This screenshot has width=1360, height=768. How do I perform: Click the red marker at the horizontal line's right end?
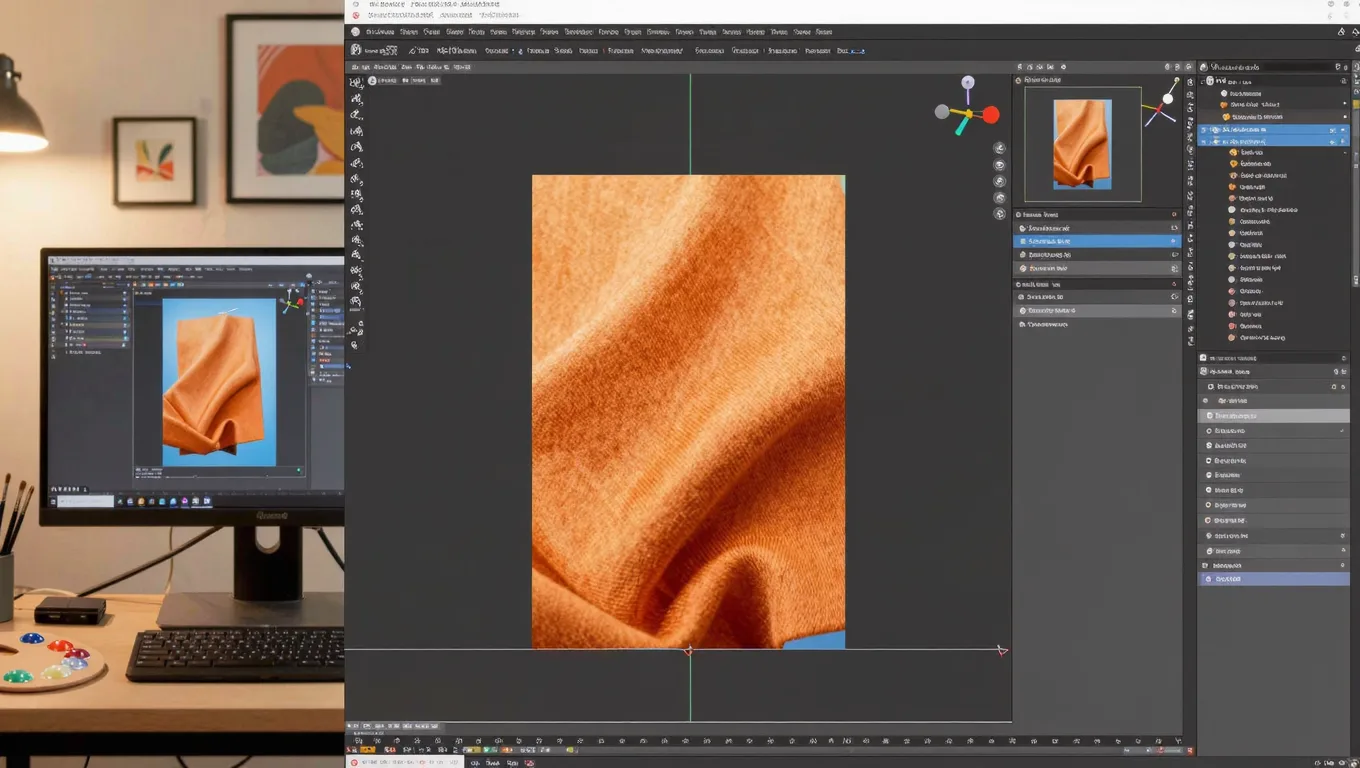[x=1002, y=651]
